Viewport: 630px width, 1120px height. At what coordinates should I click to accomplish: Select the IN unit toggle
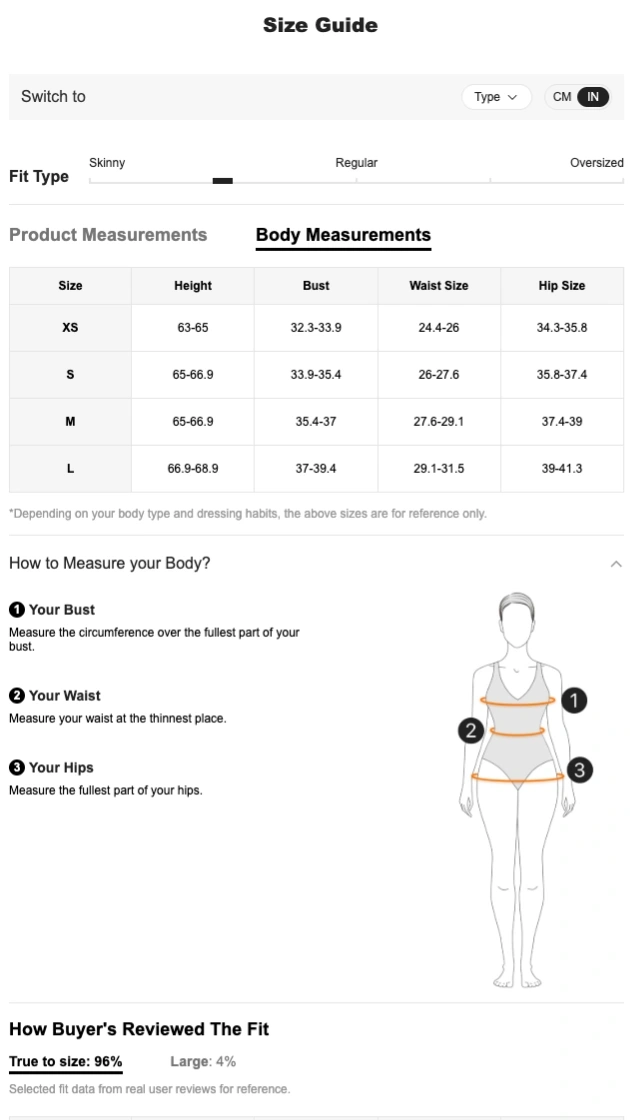click(593, 97)
